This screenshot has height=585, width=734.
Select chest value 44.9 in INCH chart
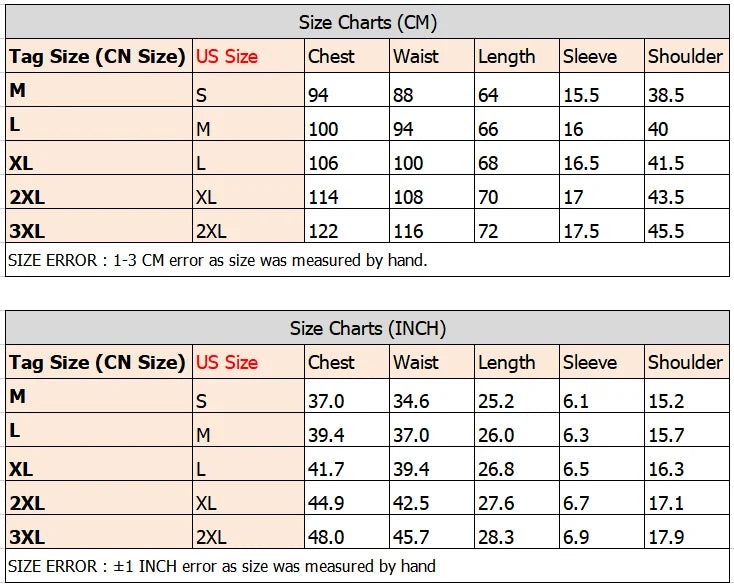(325, 503)
